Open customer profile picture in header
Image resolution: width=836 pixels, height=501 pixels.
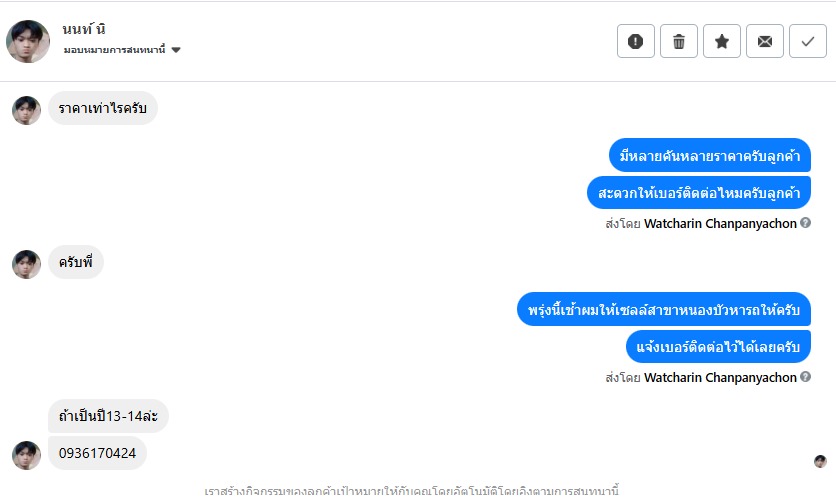(x=28, y=41)
